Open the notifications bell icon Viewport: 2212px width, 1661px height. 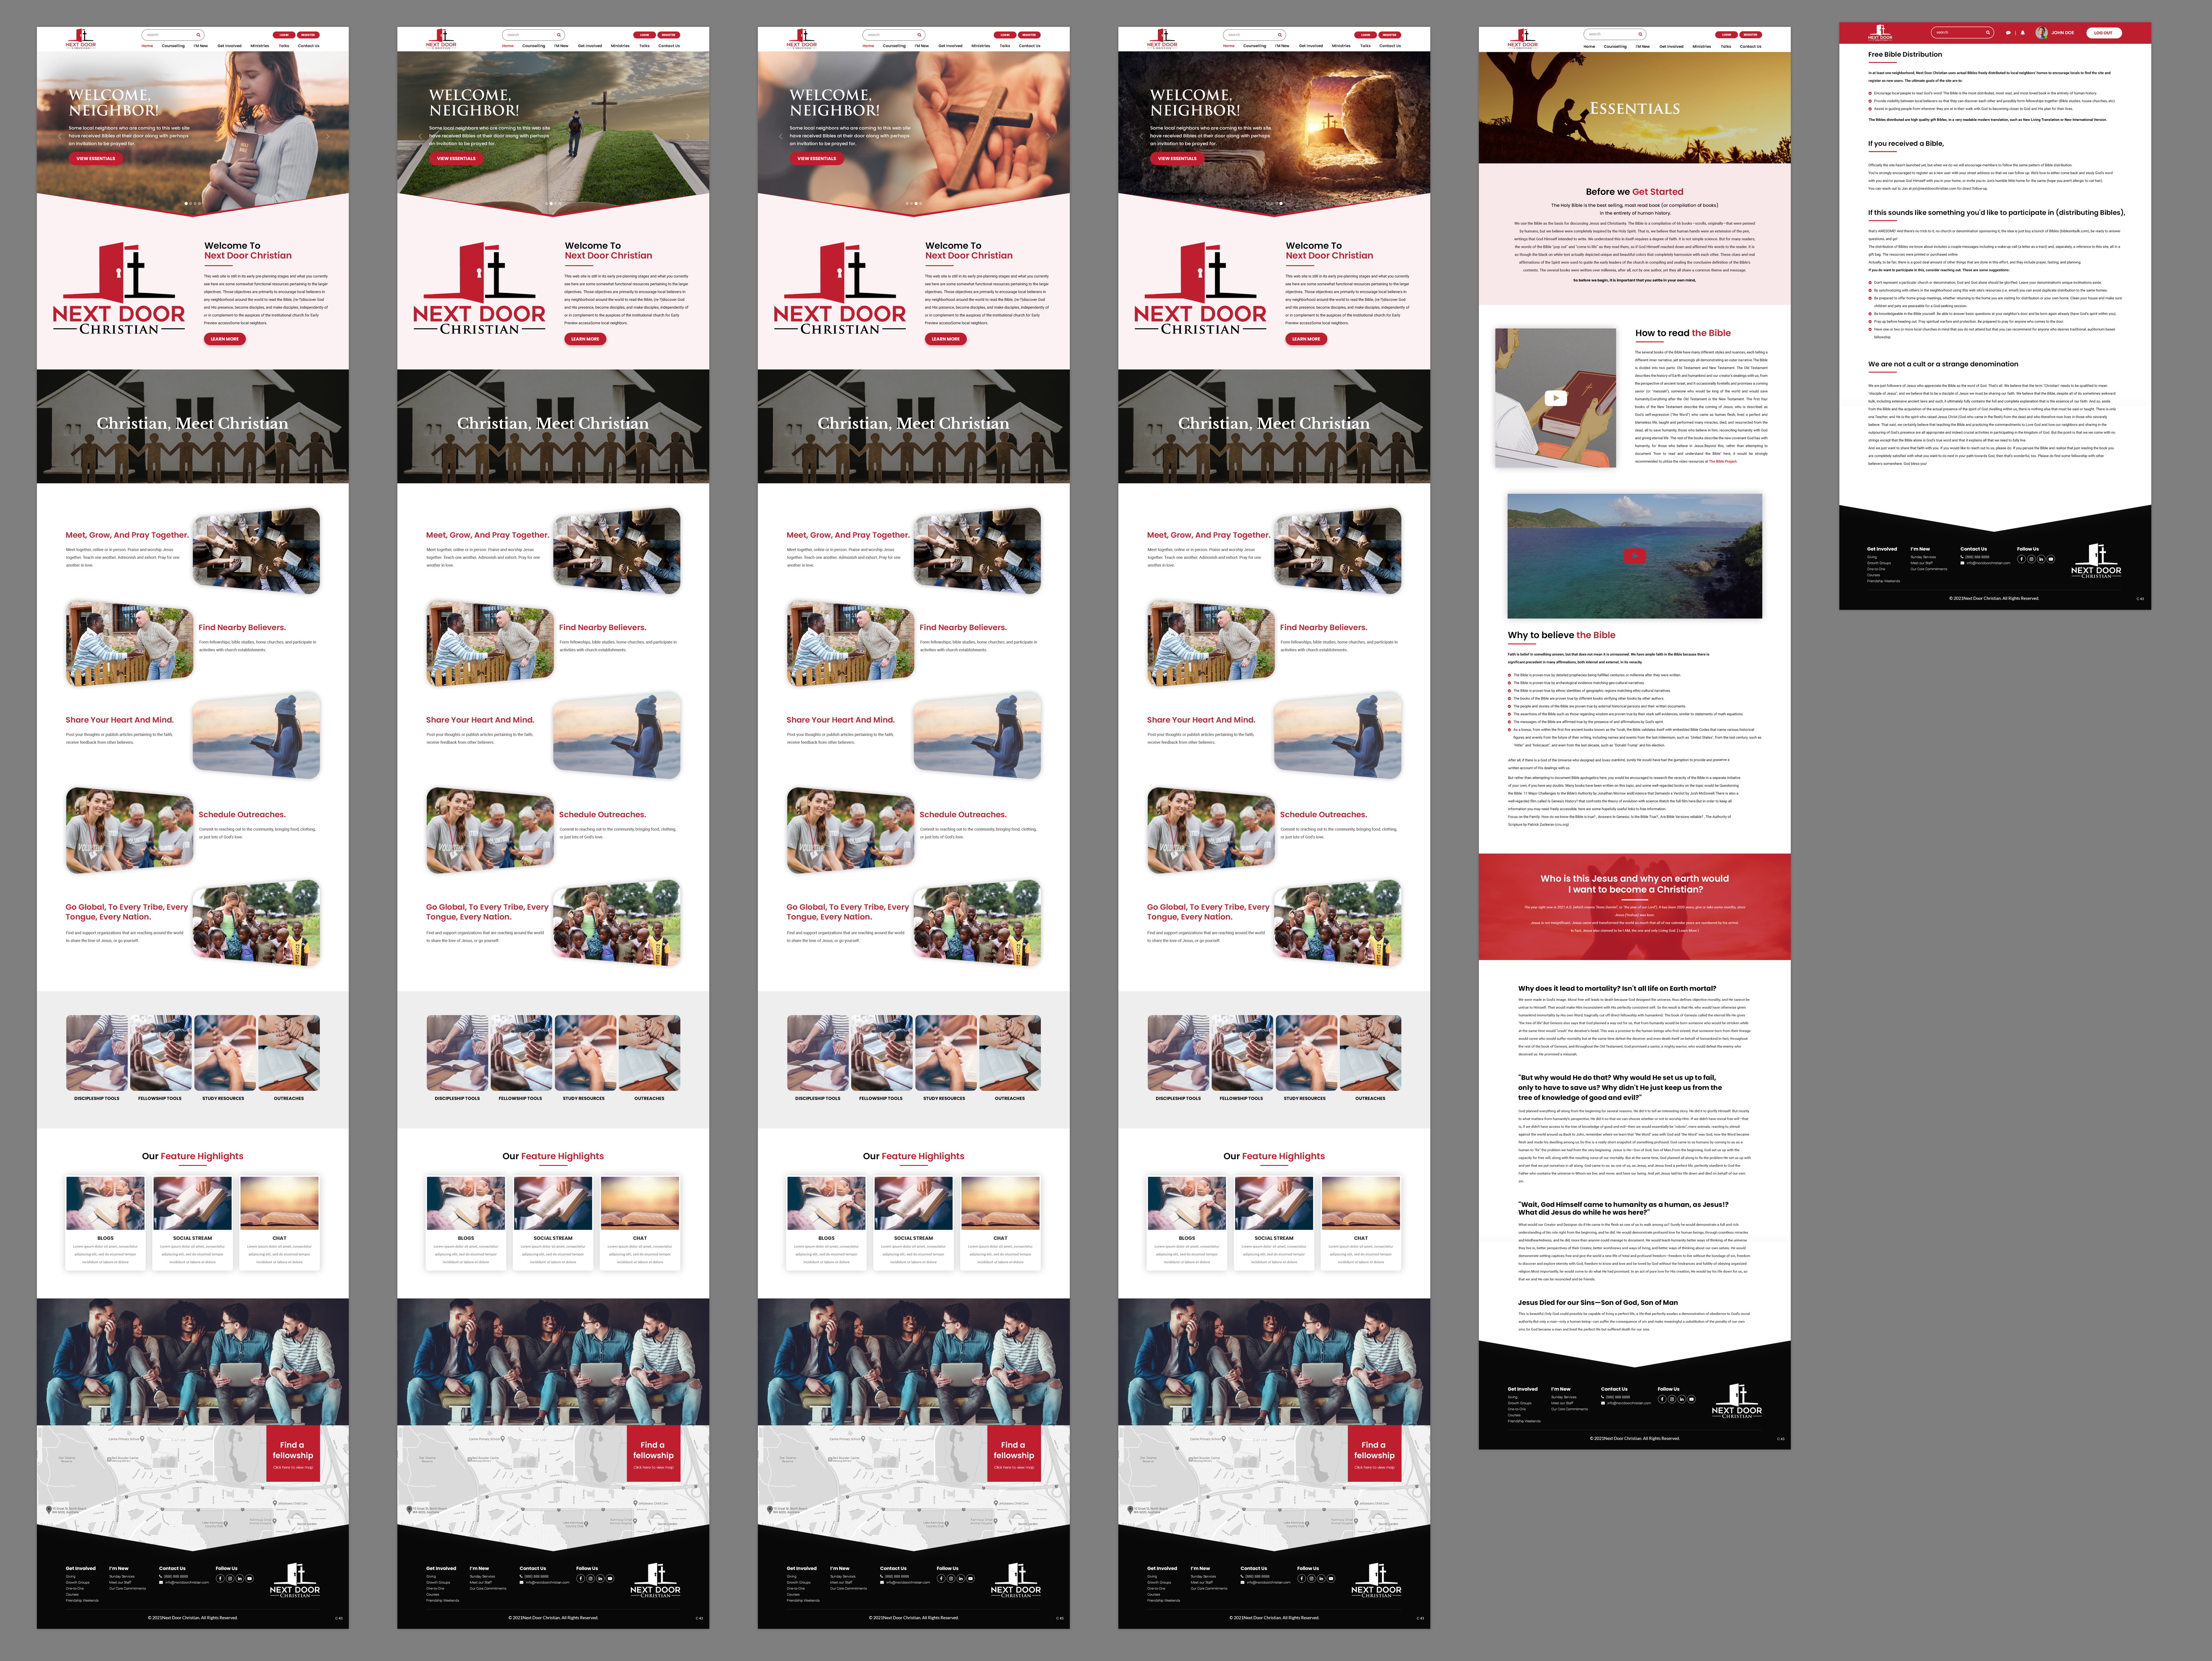click(2023, 33)
